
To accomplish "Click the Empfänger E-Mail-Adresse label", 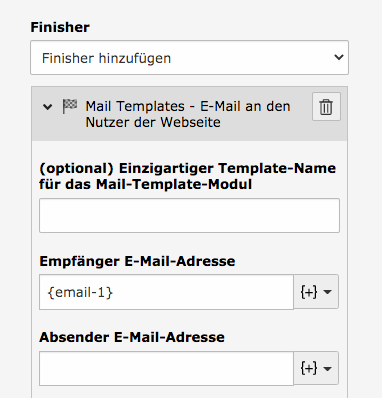I will click(x=137, y=261).
